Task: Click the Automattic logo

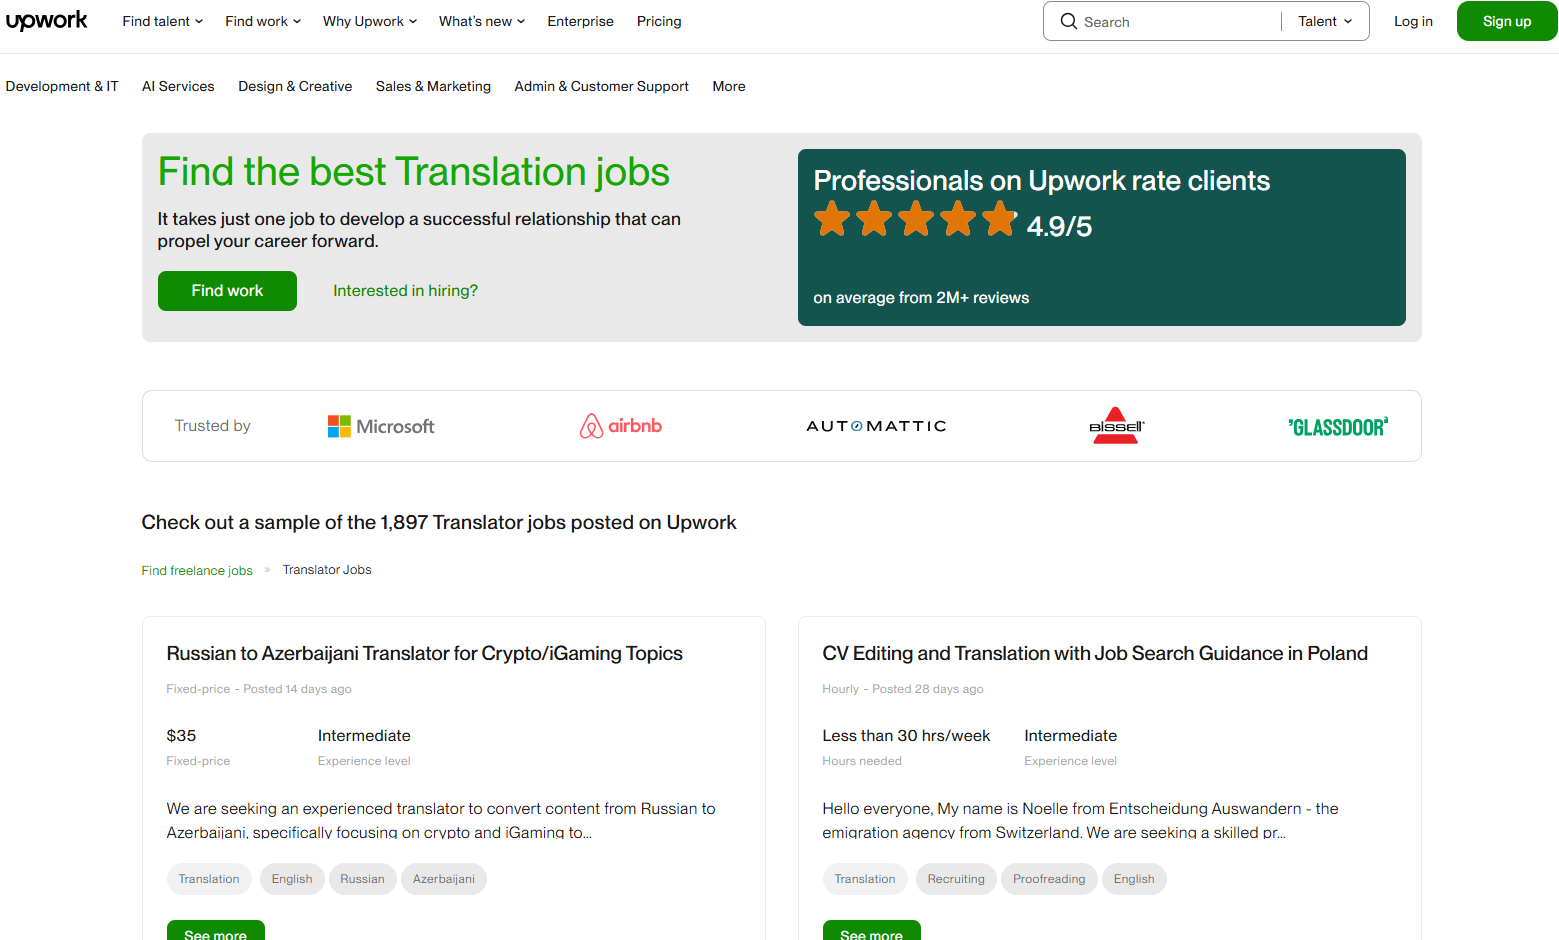Action: 876,426
